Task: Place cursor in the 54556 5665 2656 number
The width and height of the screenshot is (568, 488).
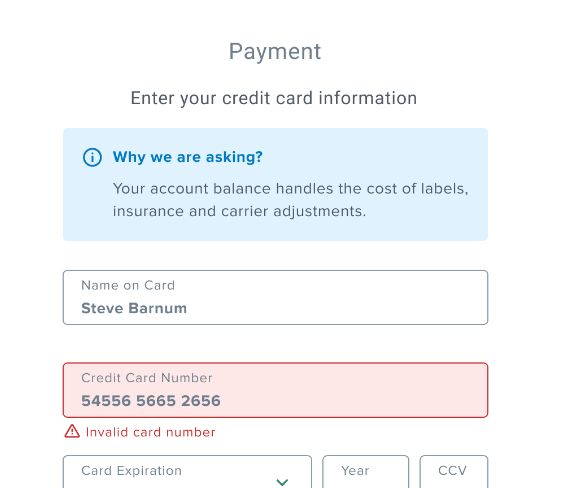Action: (x=151, y=401)
